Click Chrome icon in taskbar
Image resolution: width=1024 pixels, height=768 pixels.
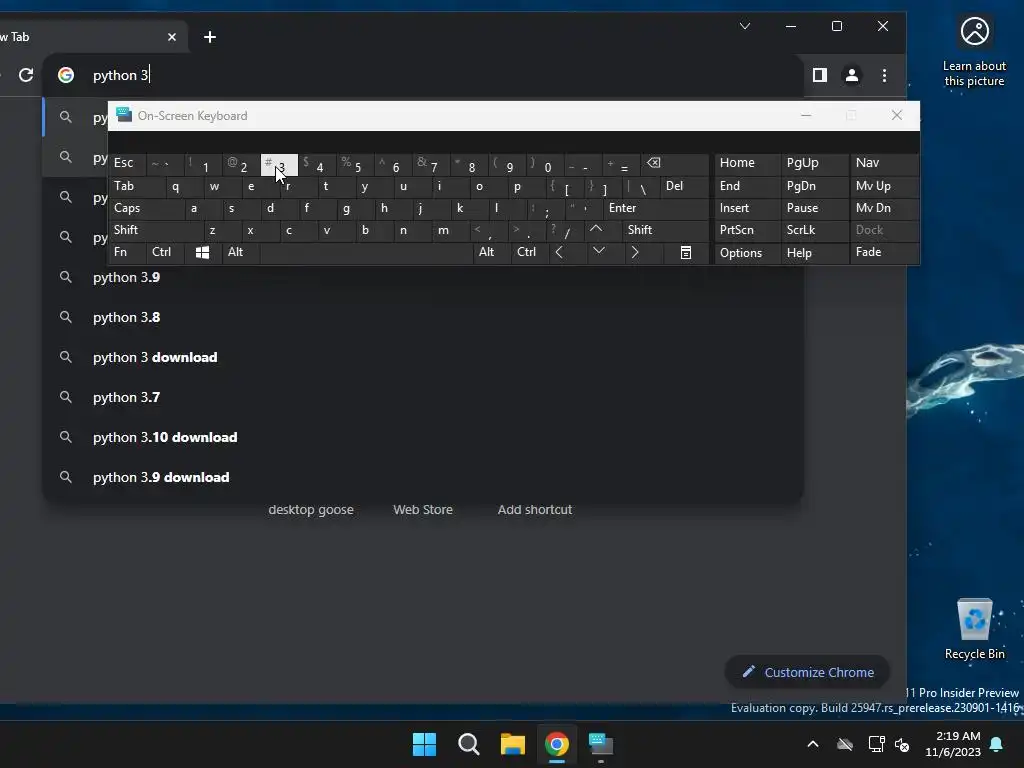(556, 744)
